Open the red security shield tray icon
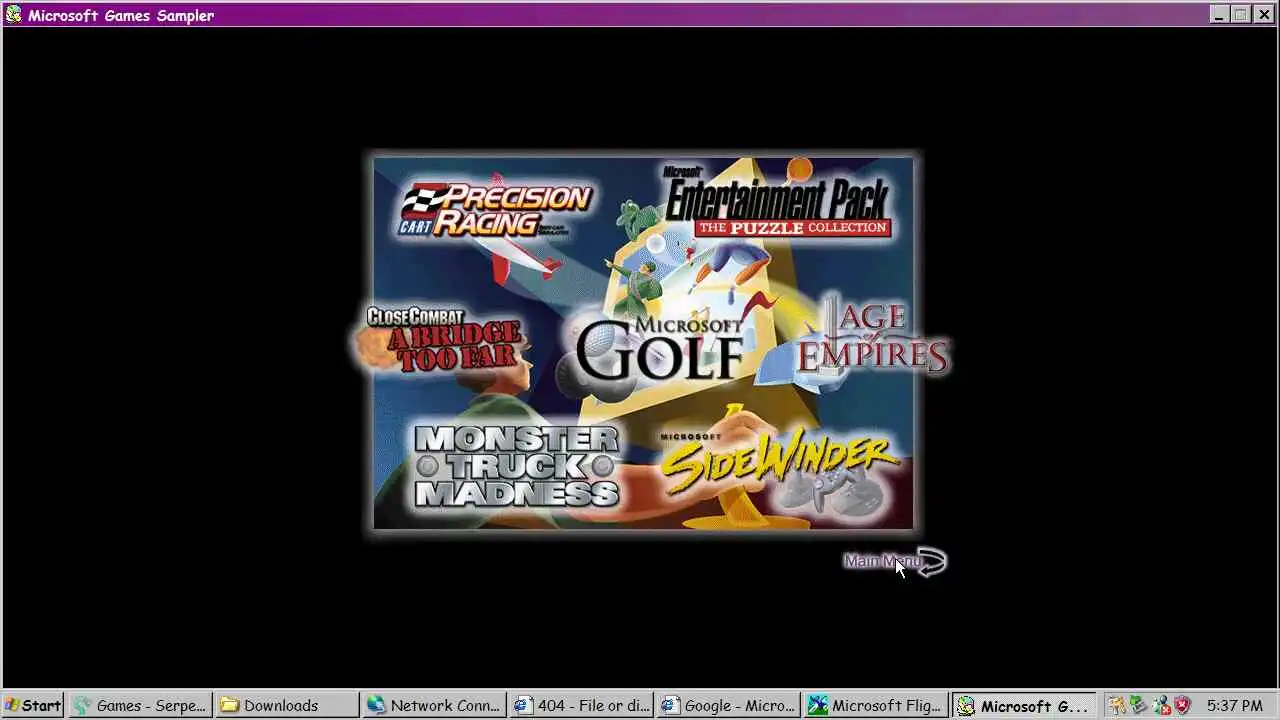This screenshot has height=720, width=1280. (x=1182, y=706)
